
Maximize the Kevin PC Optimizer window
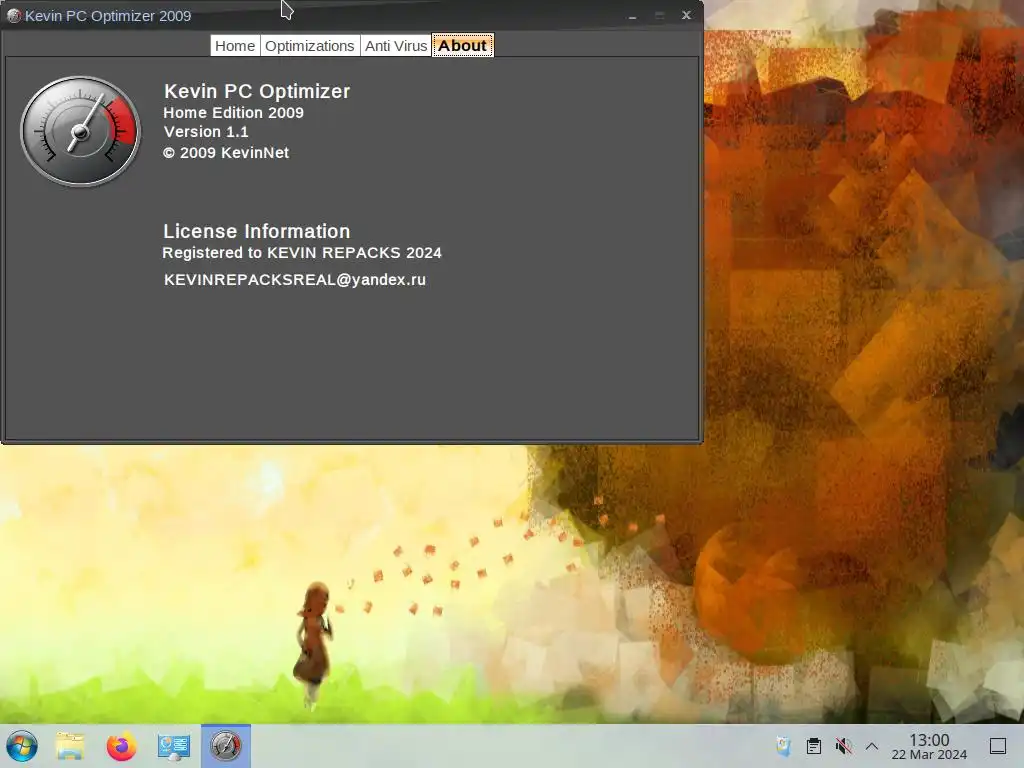pos(660,16)
